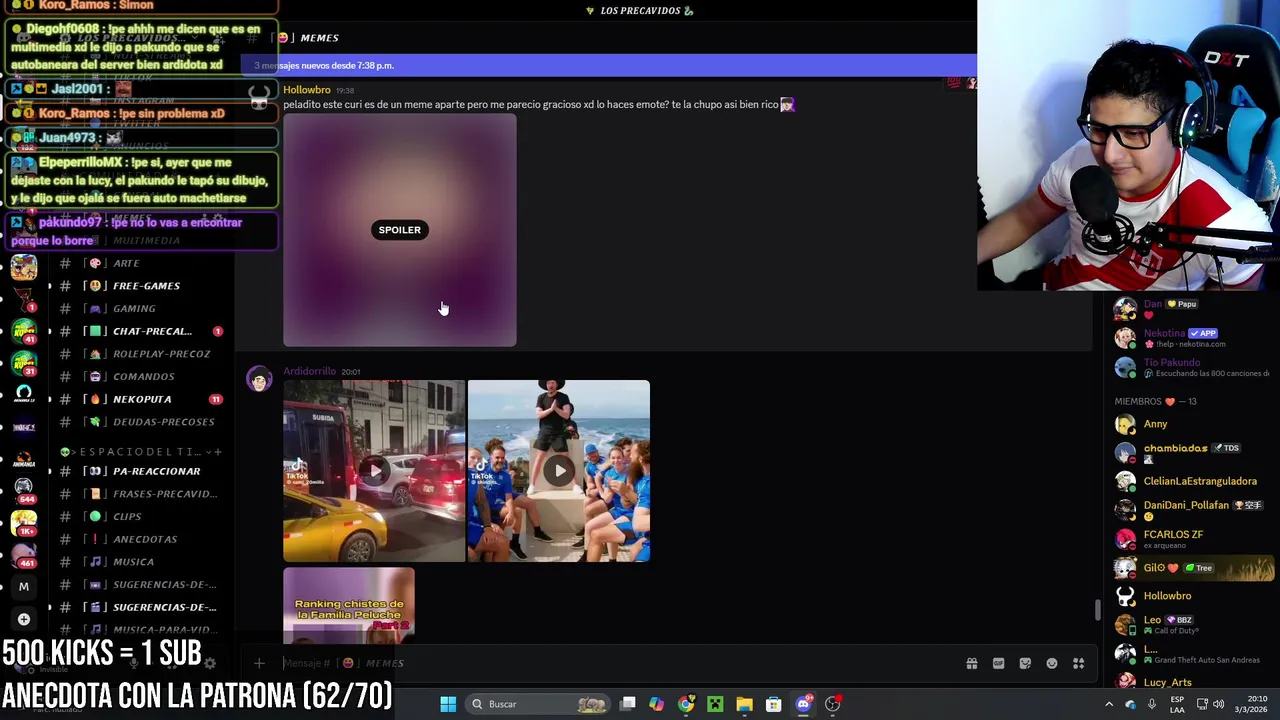Open Ardidorrillo's profile from message author name
The width and height of the screenshot is (1280, 720).
click(309, 371)
